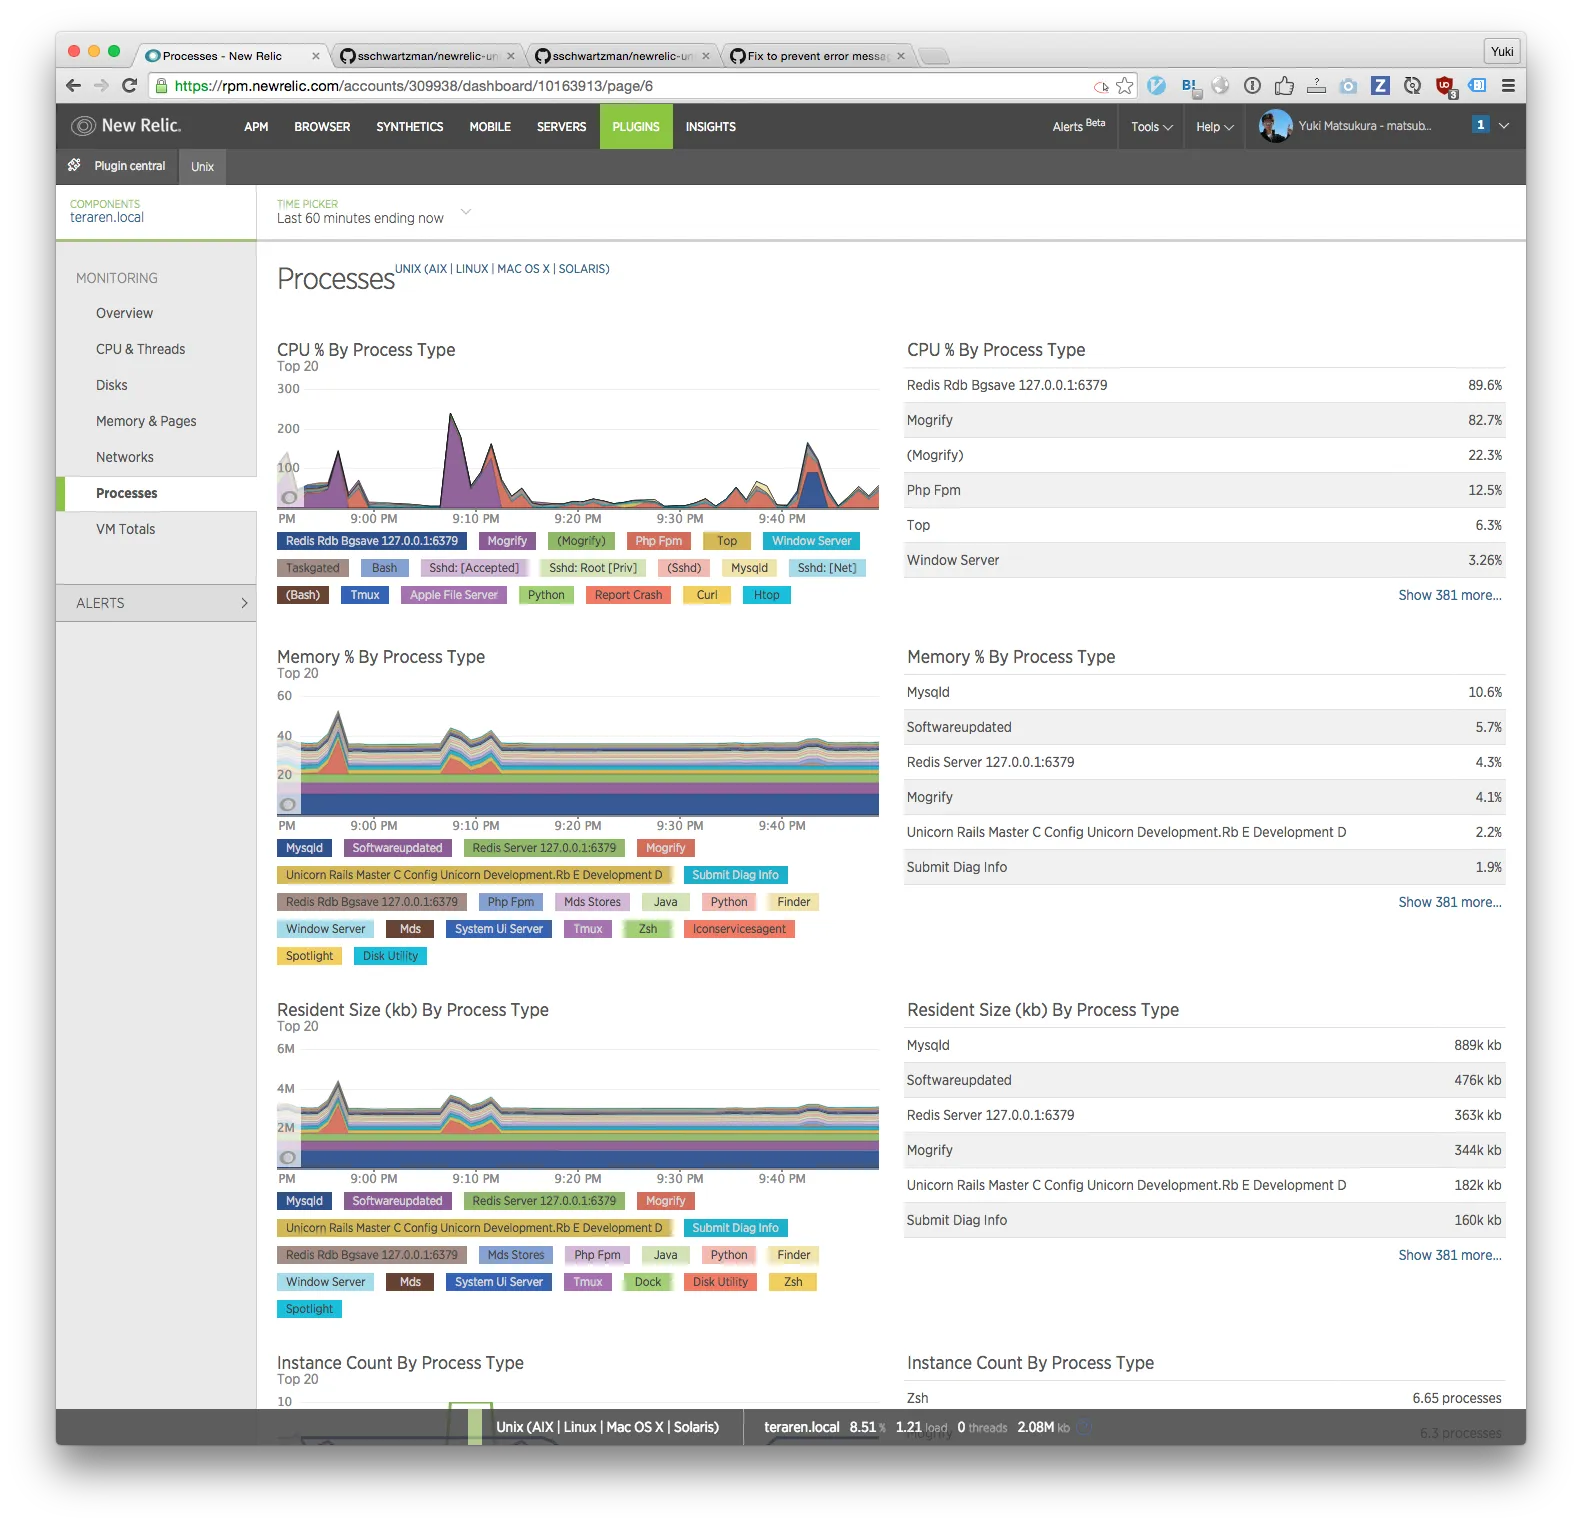Click the New Relic logo
This screenshot has width=1582, height=1525.
click(x=126, y=126)
